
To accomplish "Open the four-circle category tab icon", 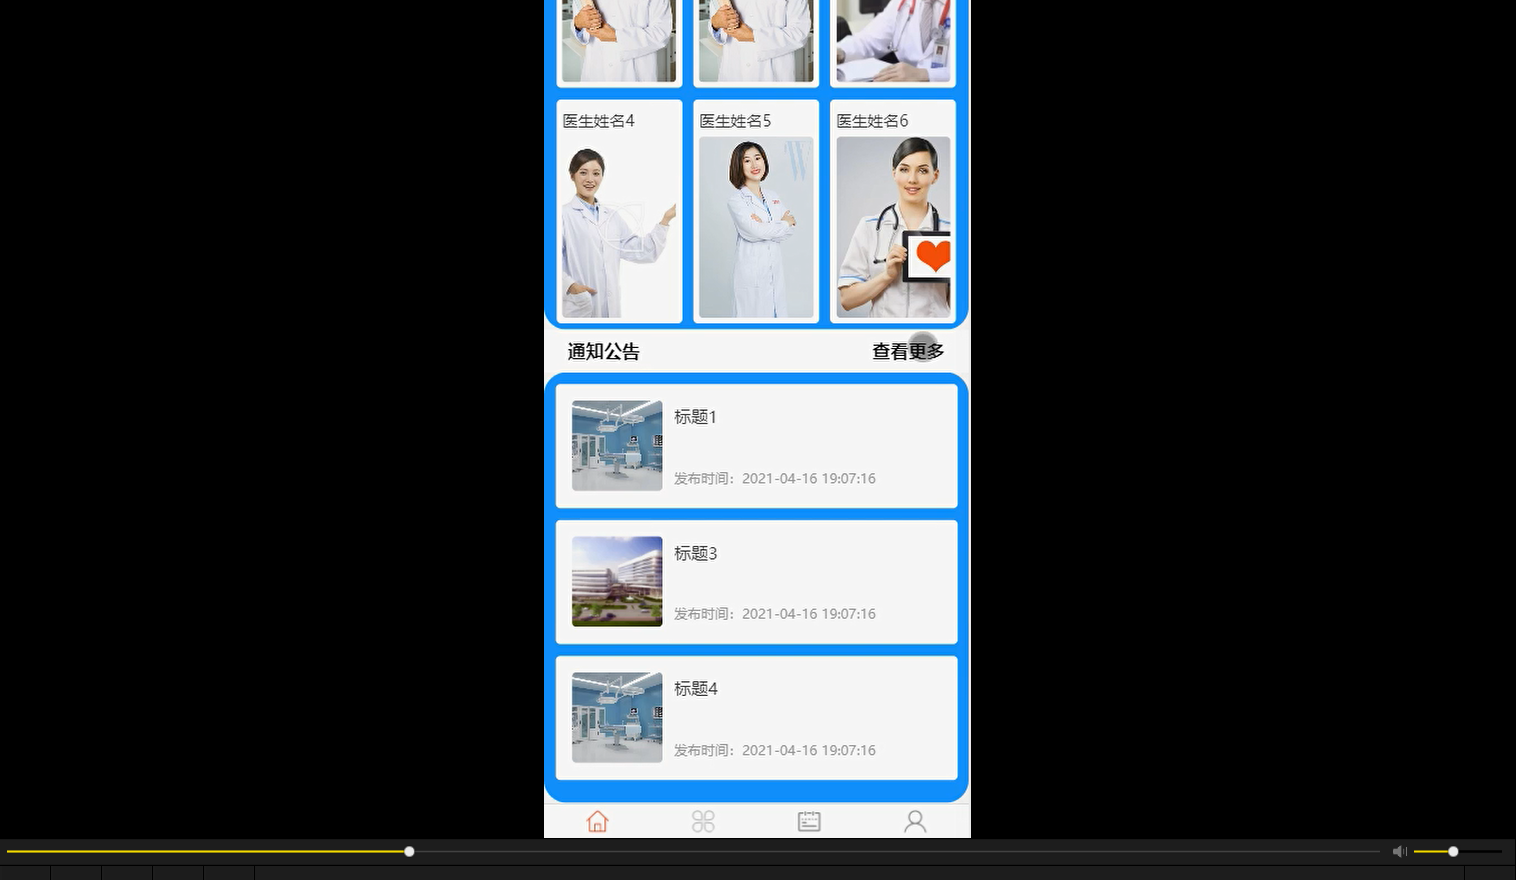I will point(703,821).
